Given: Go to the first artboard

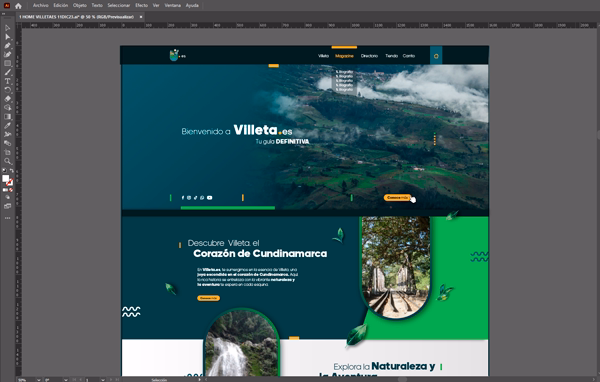Looking at the screenshot, I should [x=75, y=380].
